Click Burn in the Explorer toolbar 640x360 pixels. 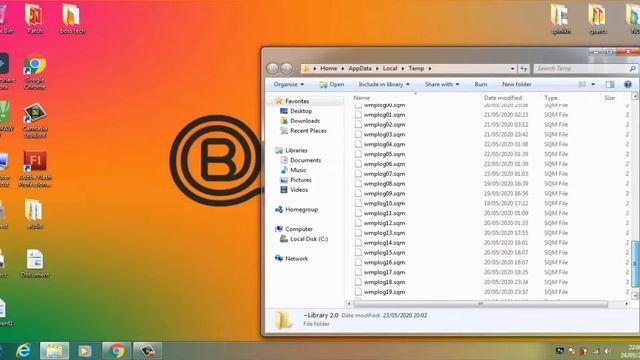pos(481,84)
